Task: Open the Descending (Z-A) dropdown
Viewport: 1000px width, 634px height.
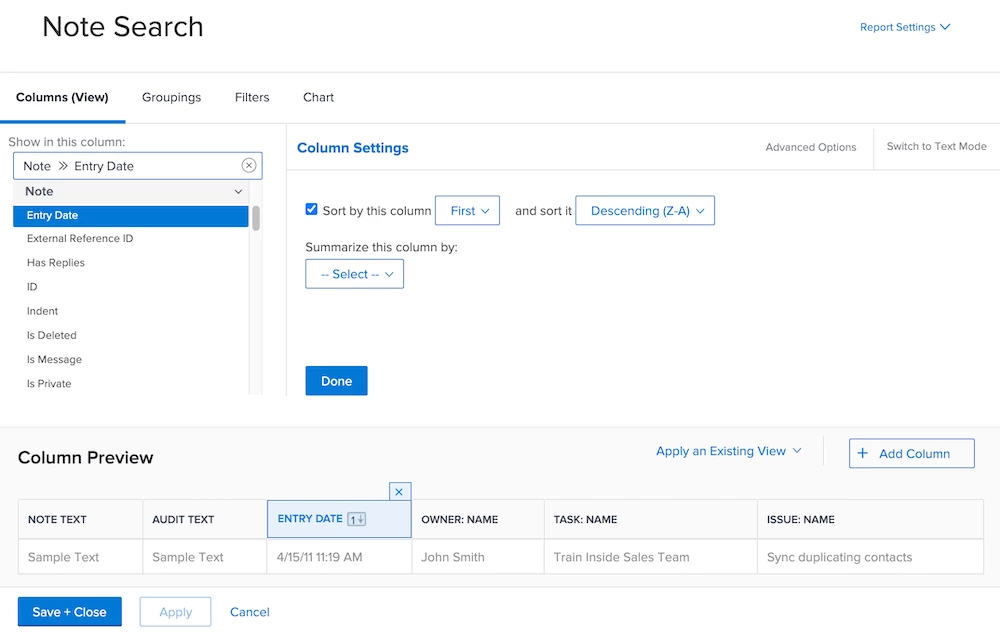Action: 645,210
